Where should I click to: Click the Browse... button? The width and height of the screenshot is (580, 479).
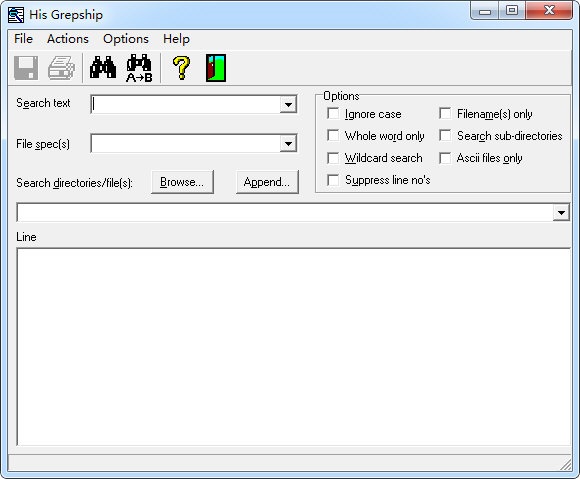point(182,182)
